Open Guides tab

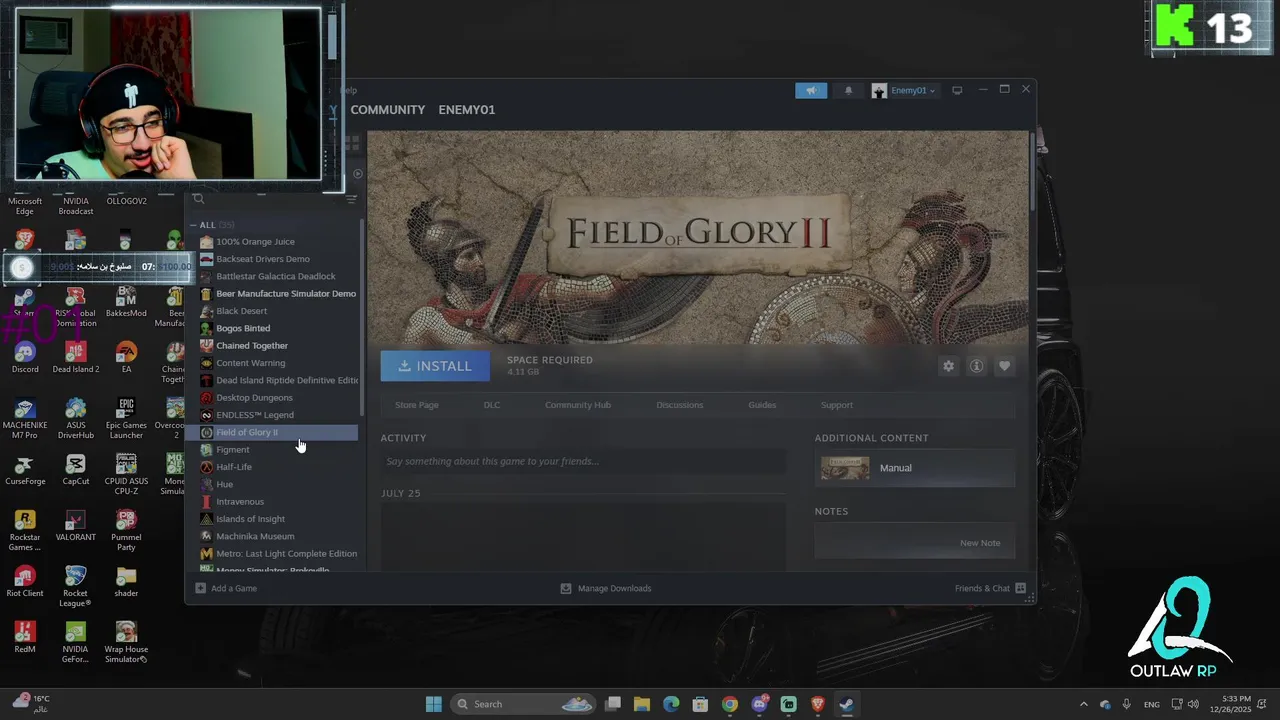click(x=762, y=405)
